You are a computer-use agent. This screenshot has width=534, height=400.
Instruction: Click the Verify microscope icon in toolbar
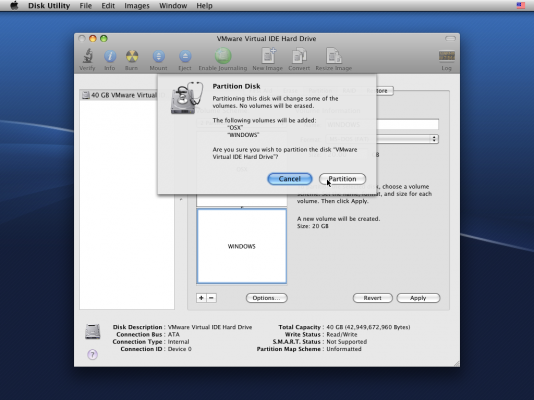click(x=88, y=56)
